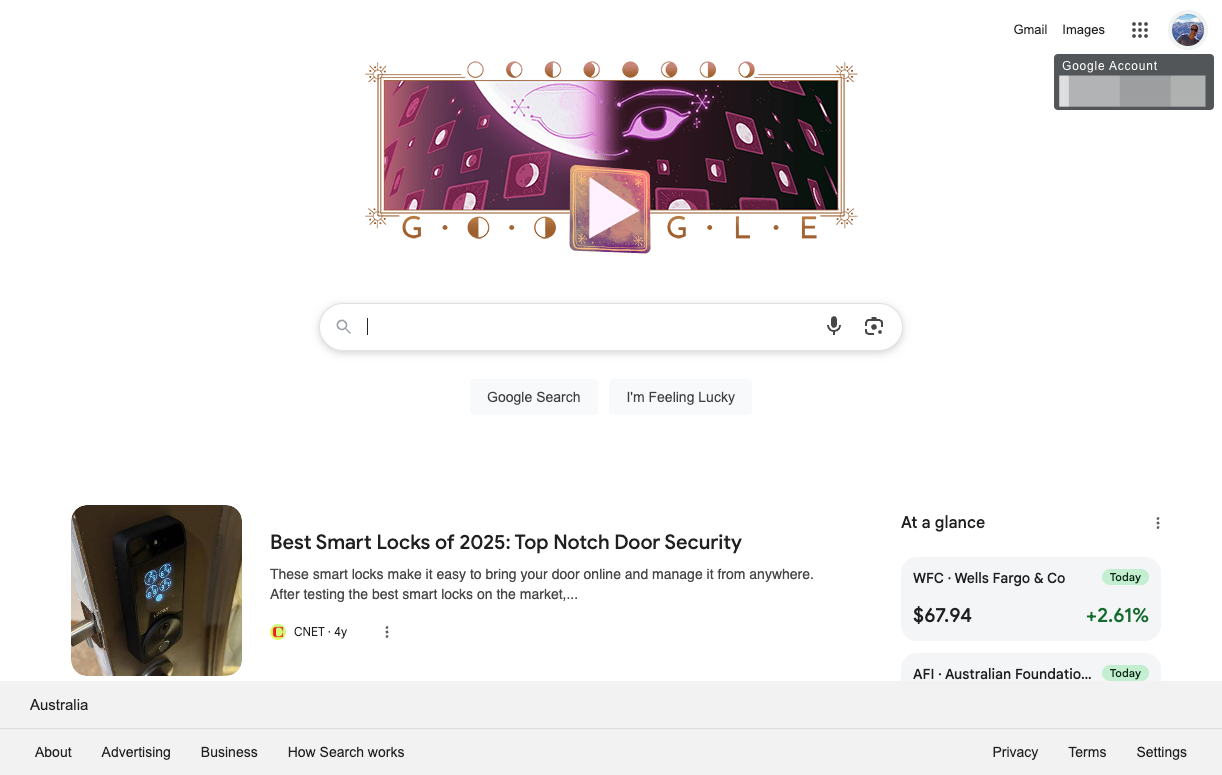Click the Google Account profile avatar
The image size is (1222, 775).
pyautogui.click(x=1188, y=30)
